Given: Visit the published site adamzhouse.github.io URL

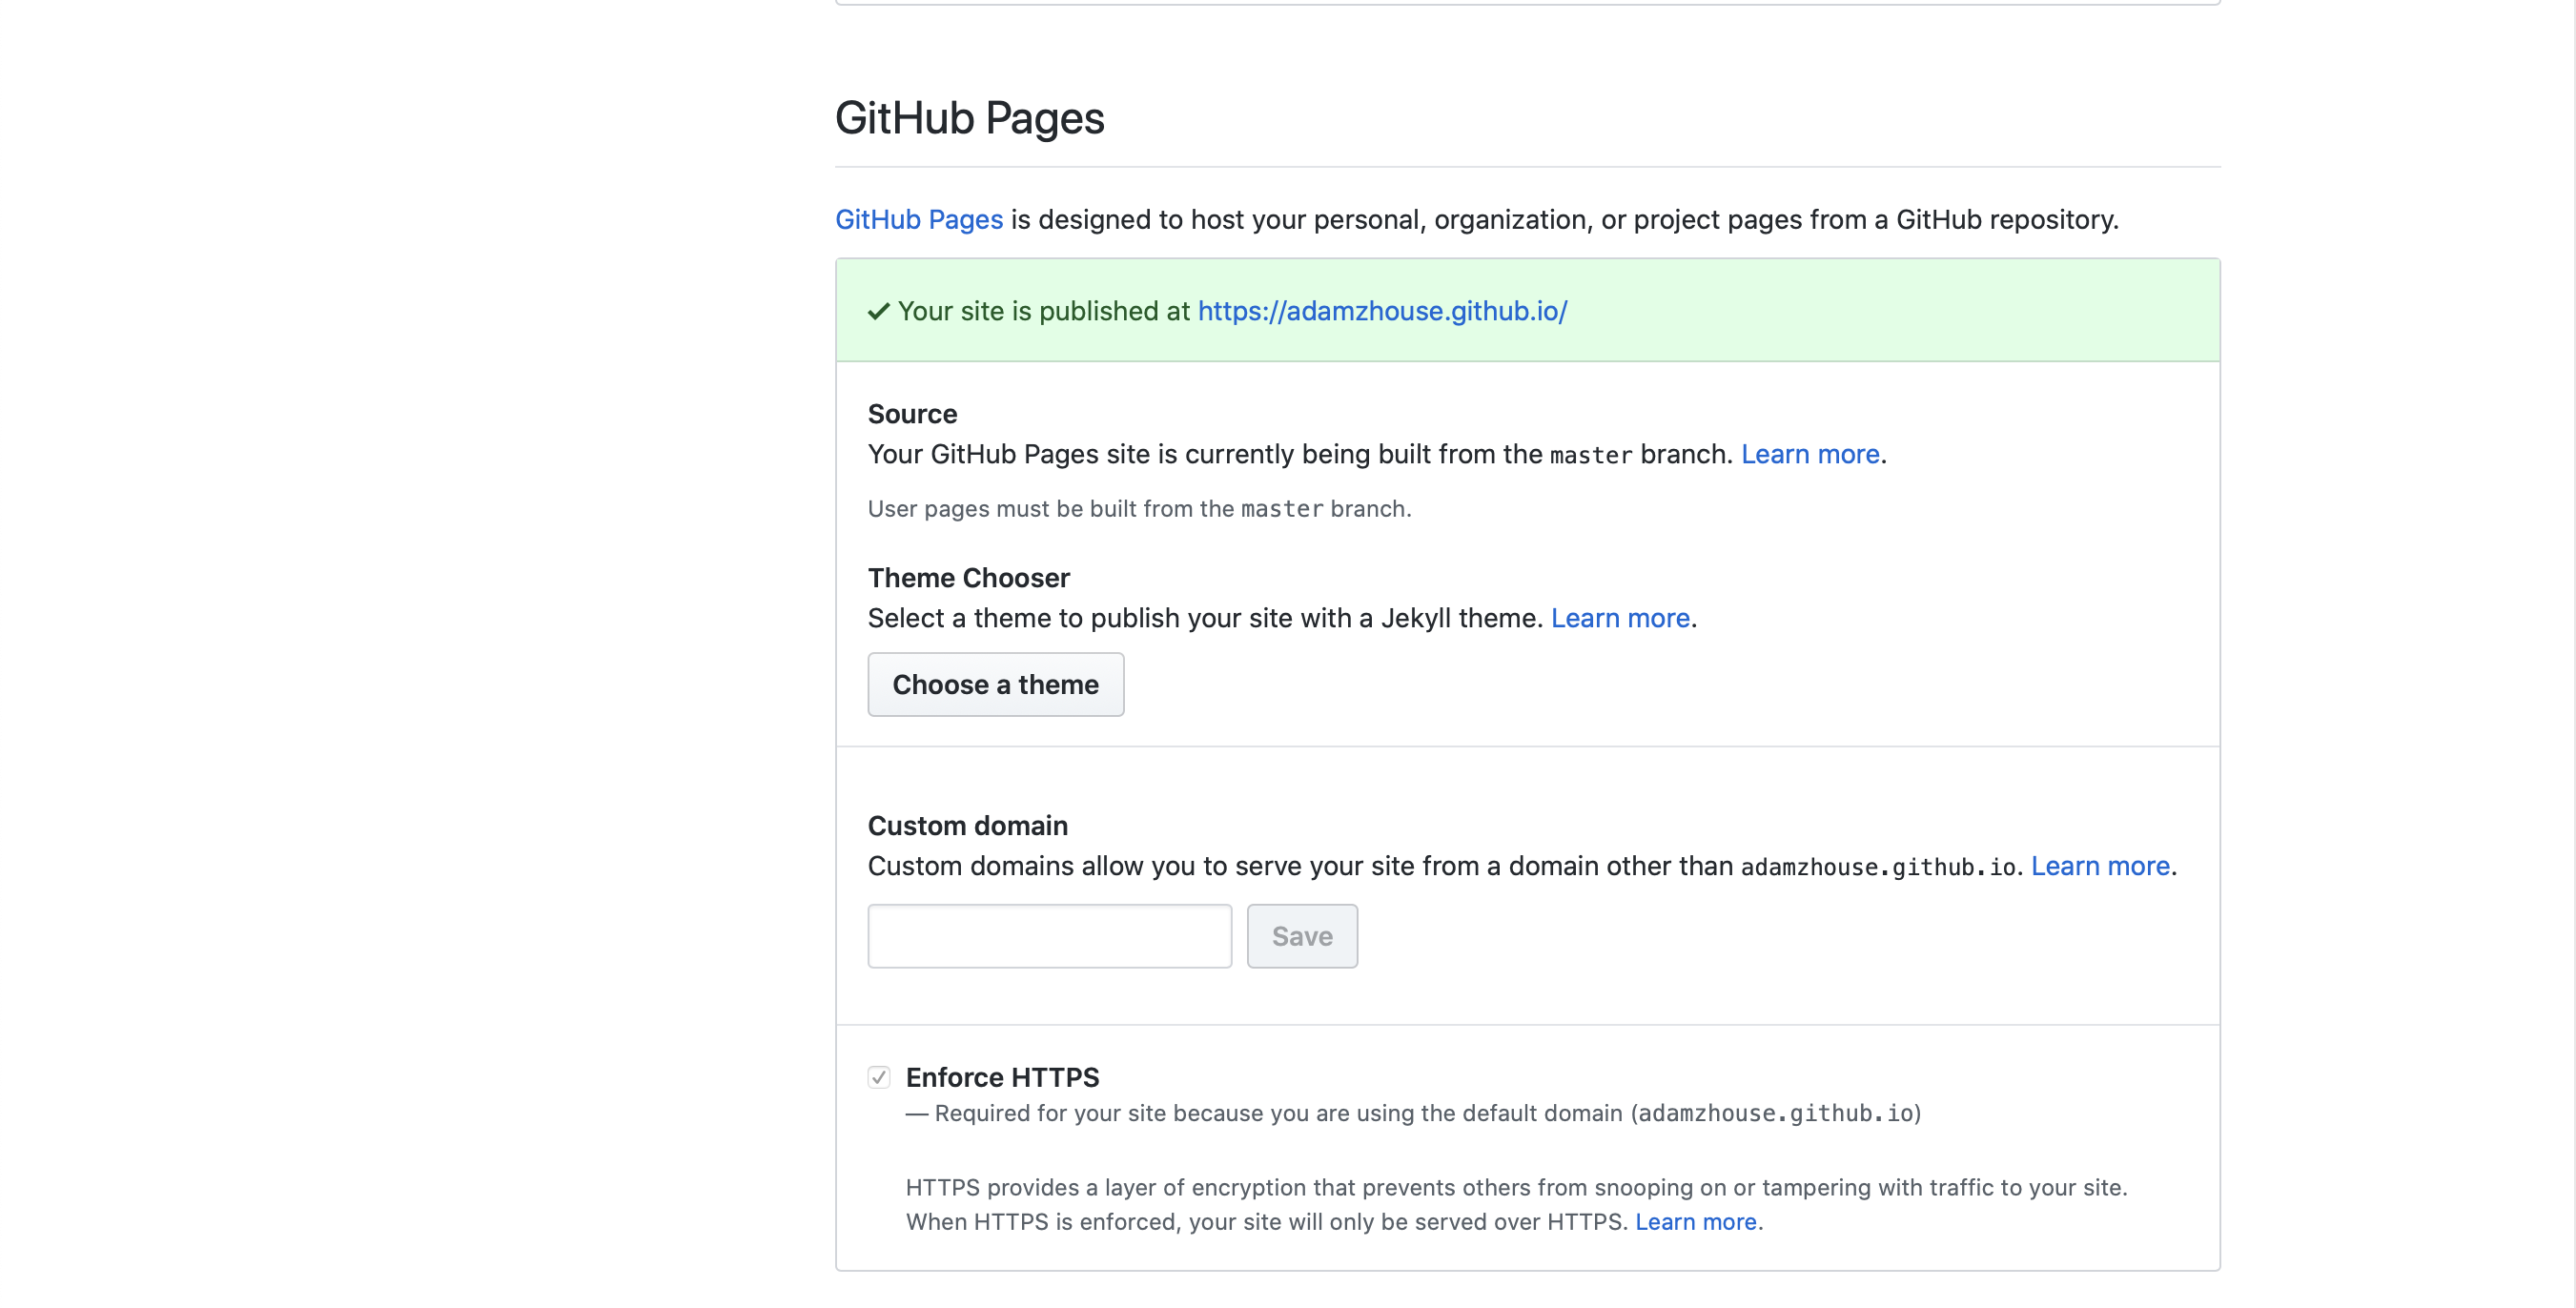Looking at the screenshot, I should click(x=1382, y=311).
